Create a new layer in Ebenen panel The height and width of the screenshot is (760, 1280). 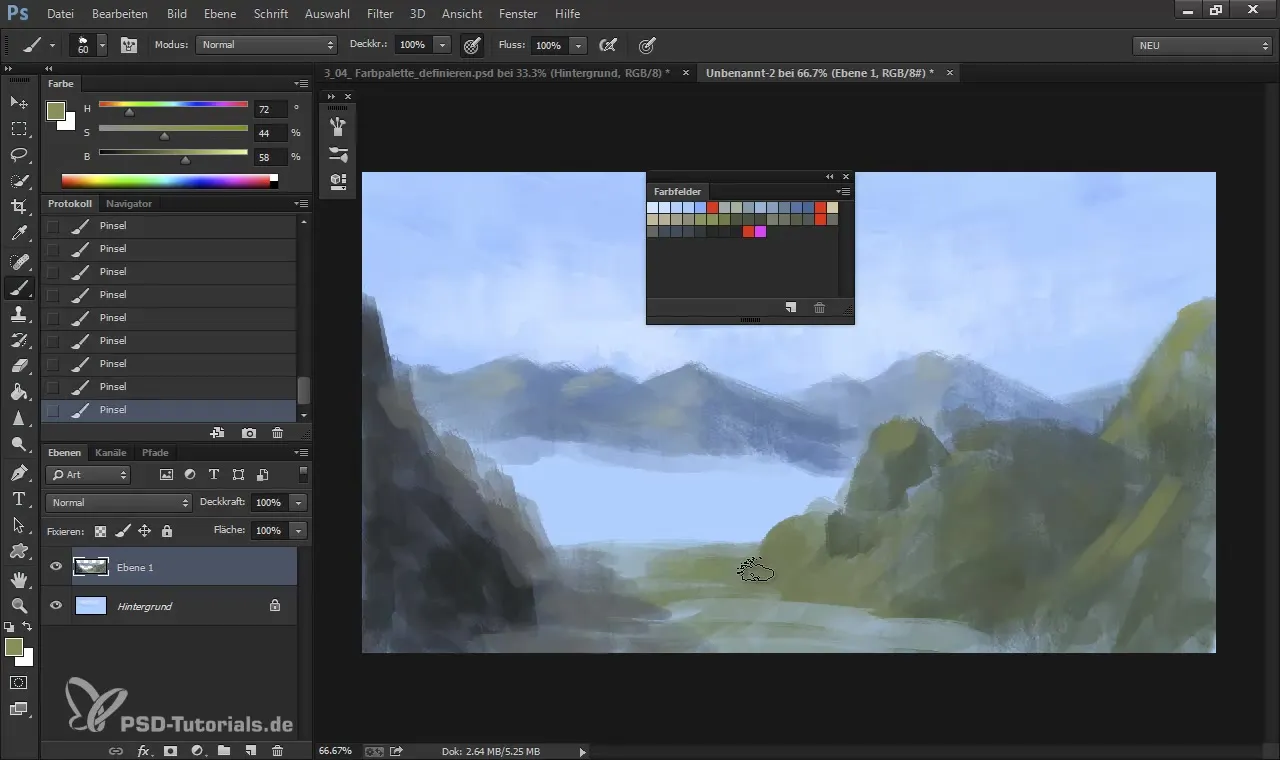pyautogui.click(x=251, y=750)
